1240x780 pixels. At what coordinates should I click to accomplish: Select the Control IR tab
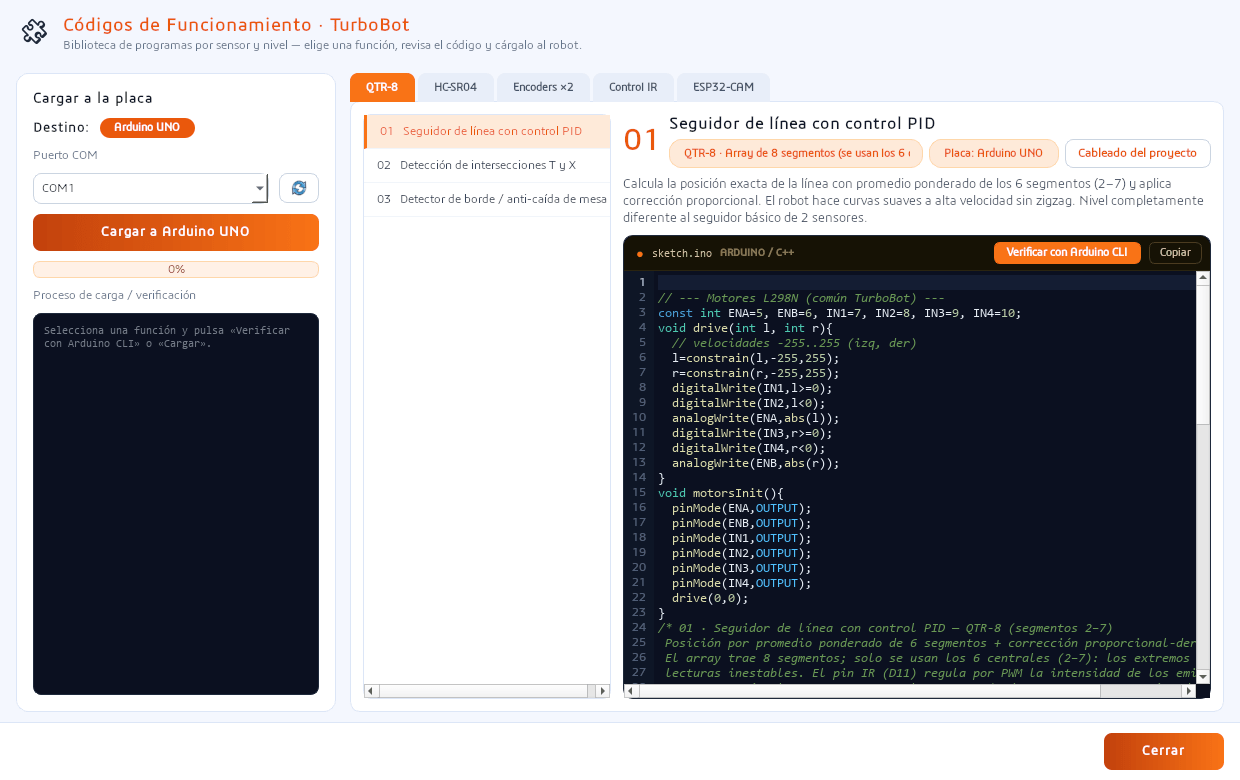click(x=633, y=87)
